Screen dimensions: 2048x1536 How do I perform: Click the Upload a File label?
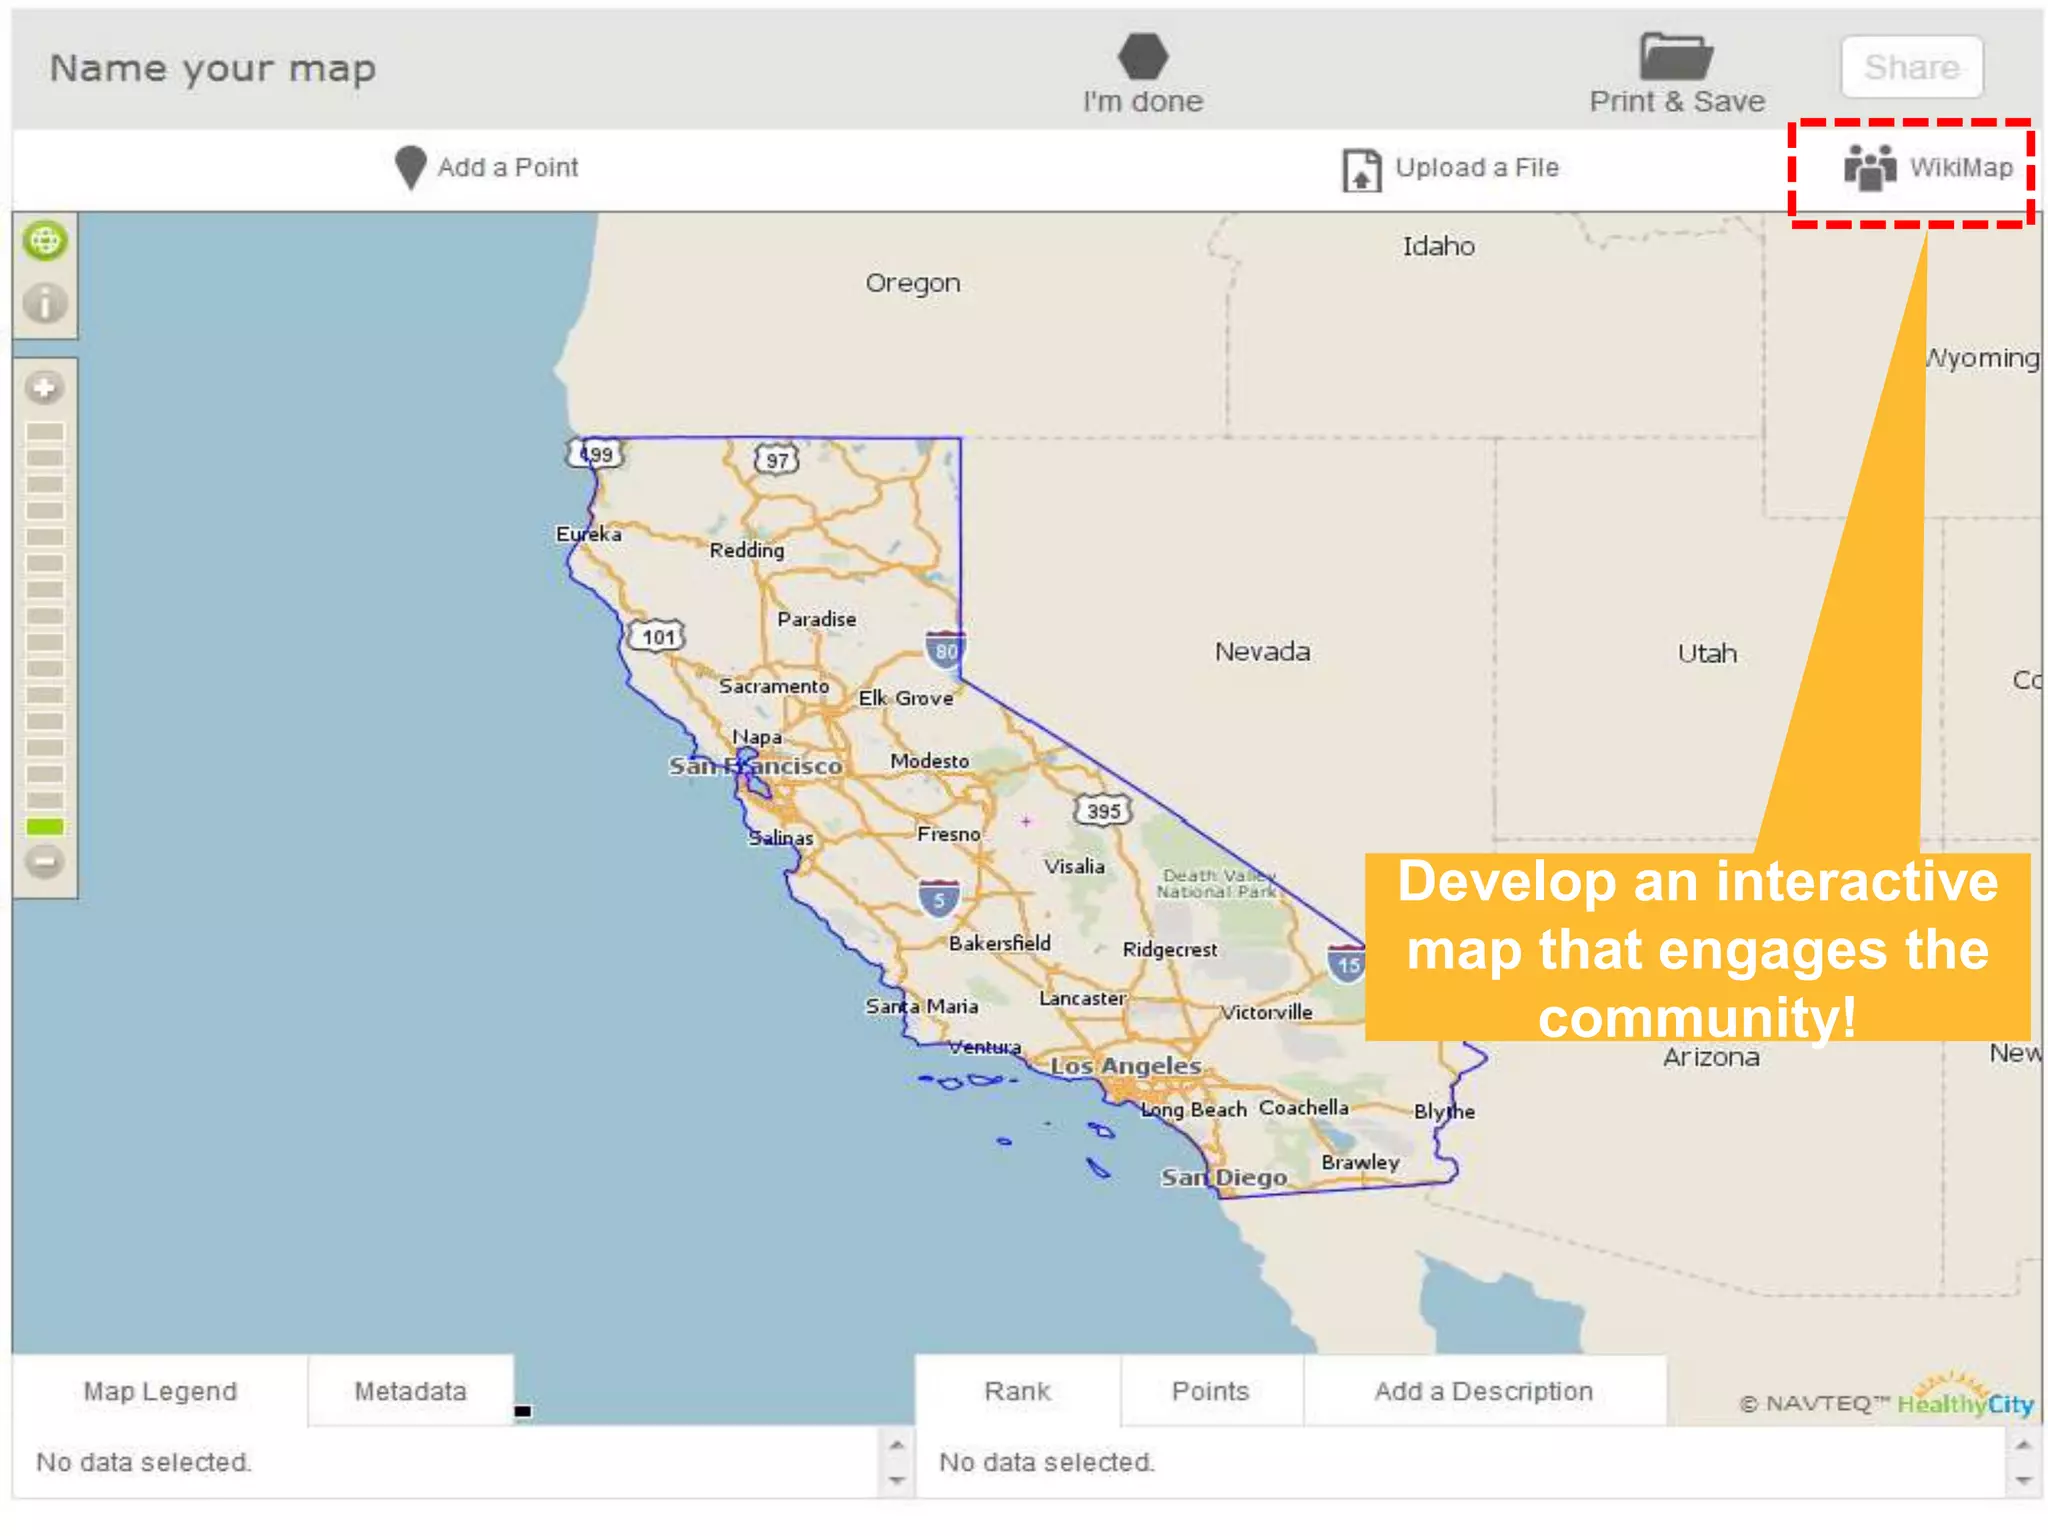[1477, 167]
